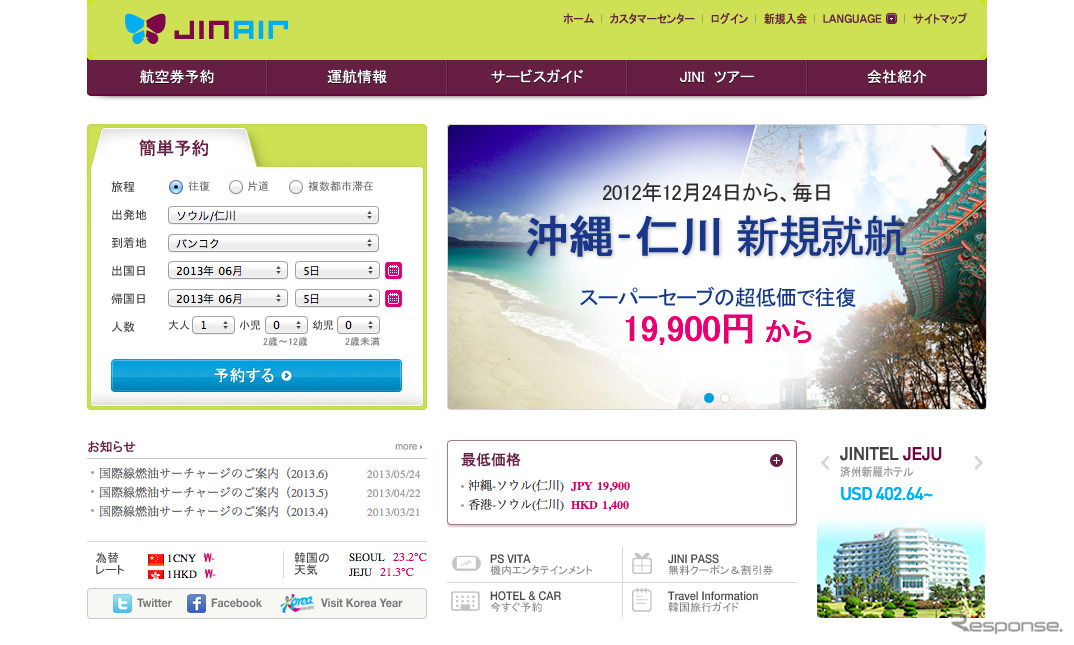Viewport: 1074px width, 645px height.
Task: Open the 航空券予約 menu
Action: point(177,76)
